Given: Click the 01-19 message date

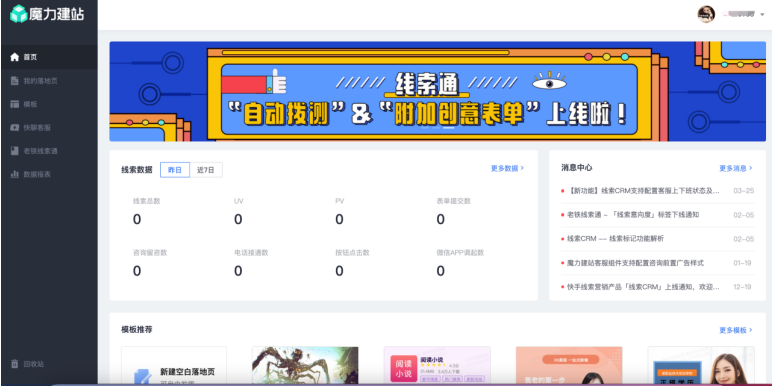Looking at the screenshot, I should point(742,263).
